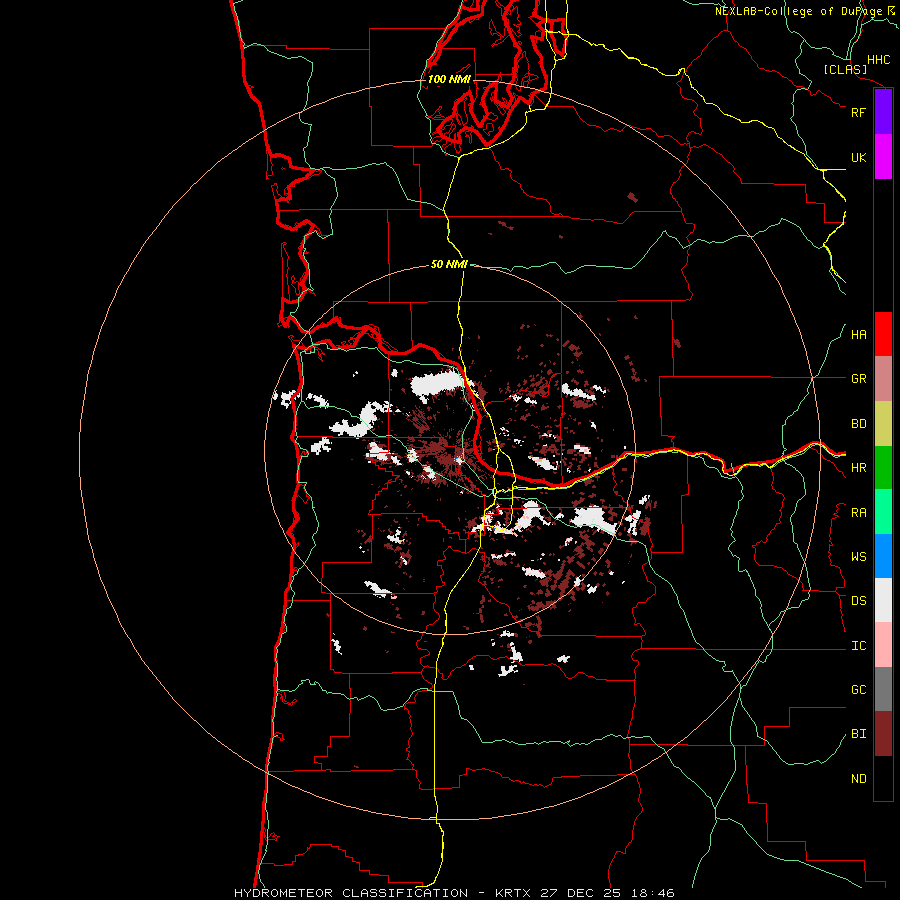
Task: Click the GR legend color swatch
Action: coord(883,379)
